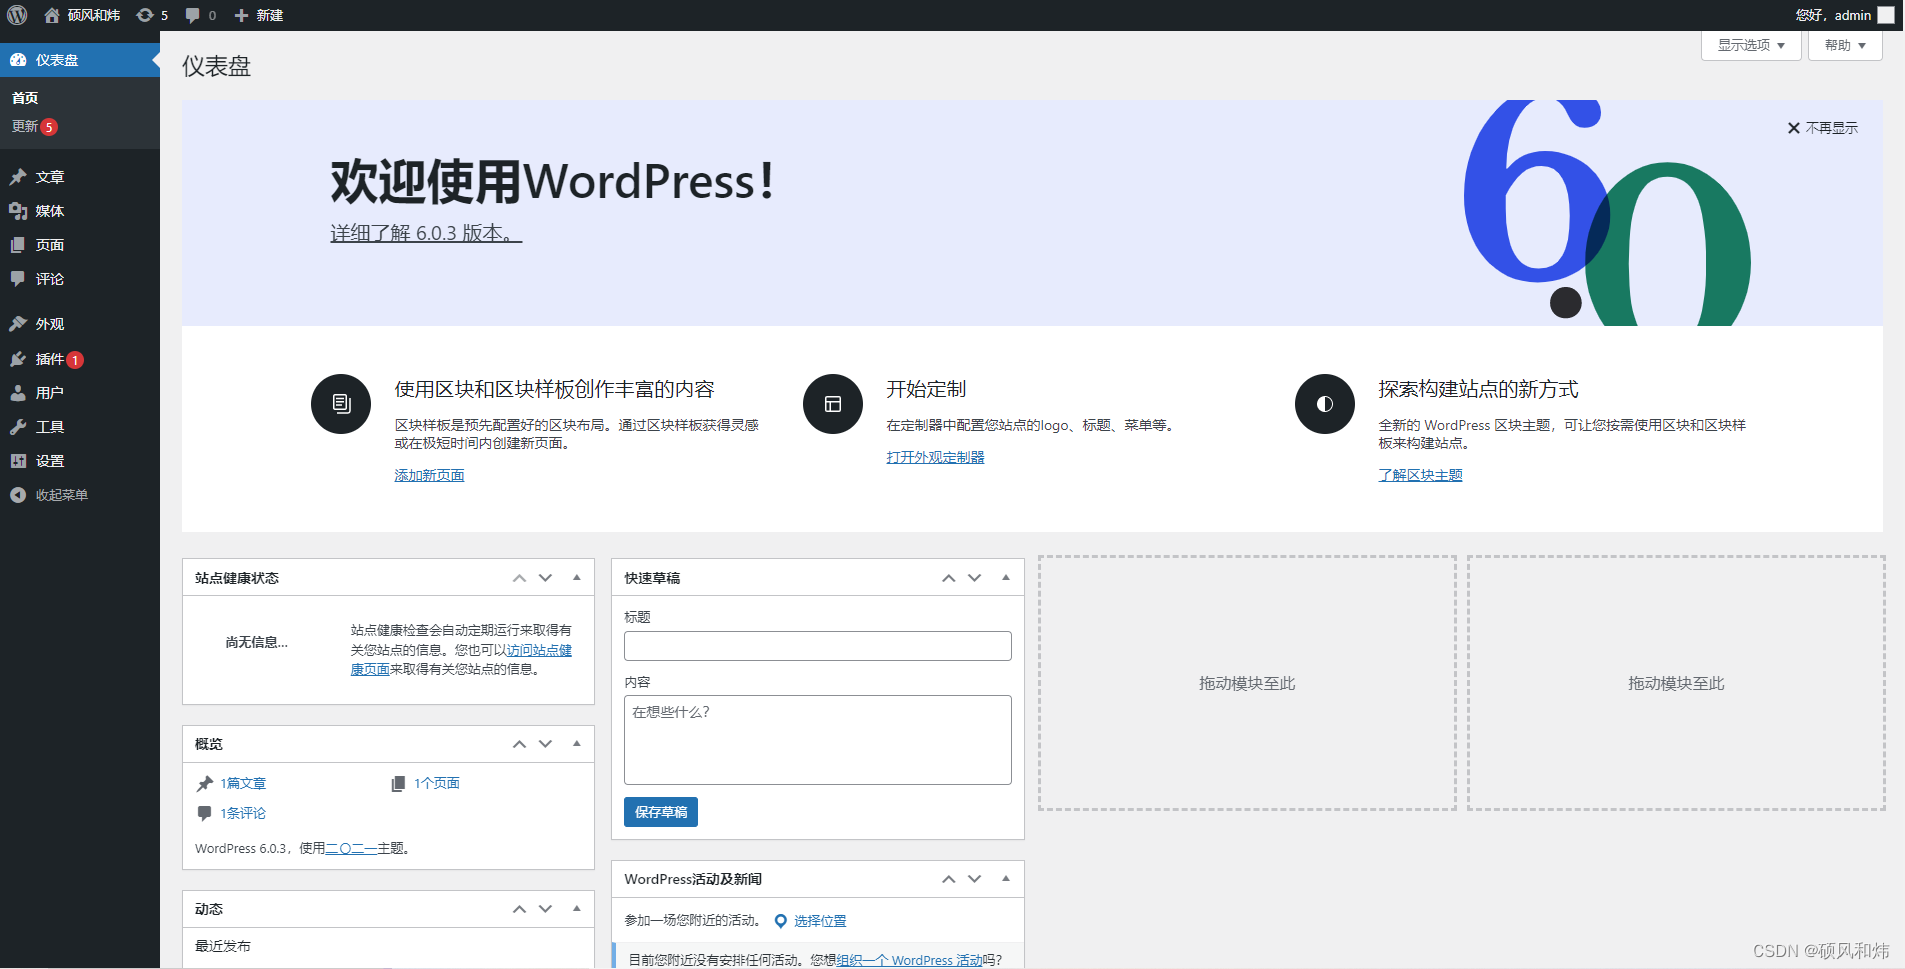Viewport: 1905px width, 969px height.
Task: Click the 评论 comment icon in sidebar
Action: (x=18, y=279)
